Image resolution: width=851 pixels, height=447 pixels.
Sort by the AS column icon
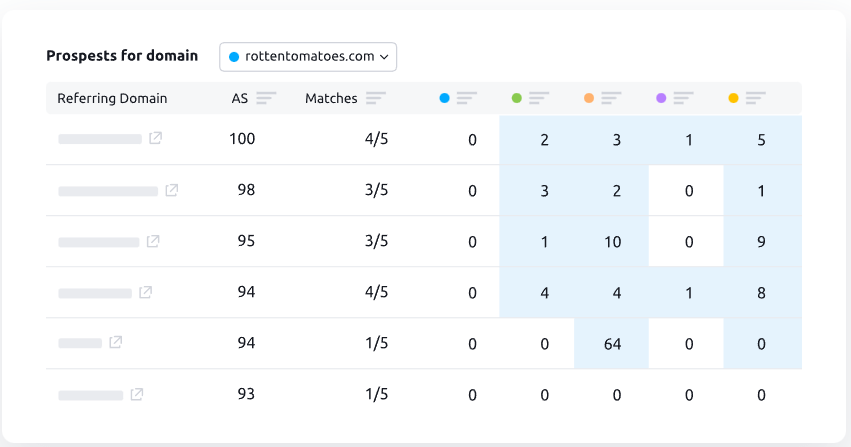[266, 98]
